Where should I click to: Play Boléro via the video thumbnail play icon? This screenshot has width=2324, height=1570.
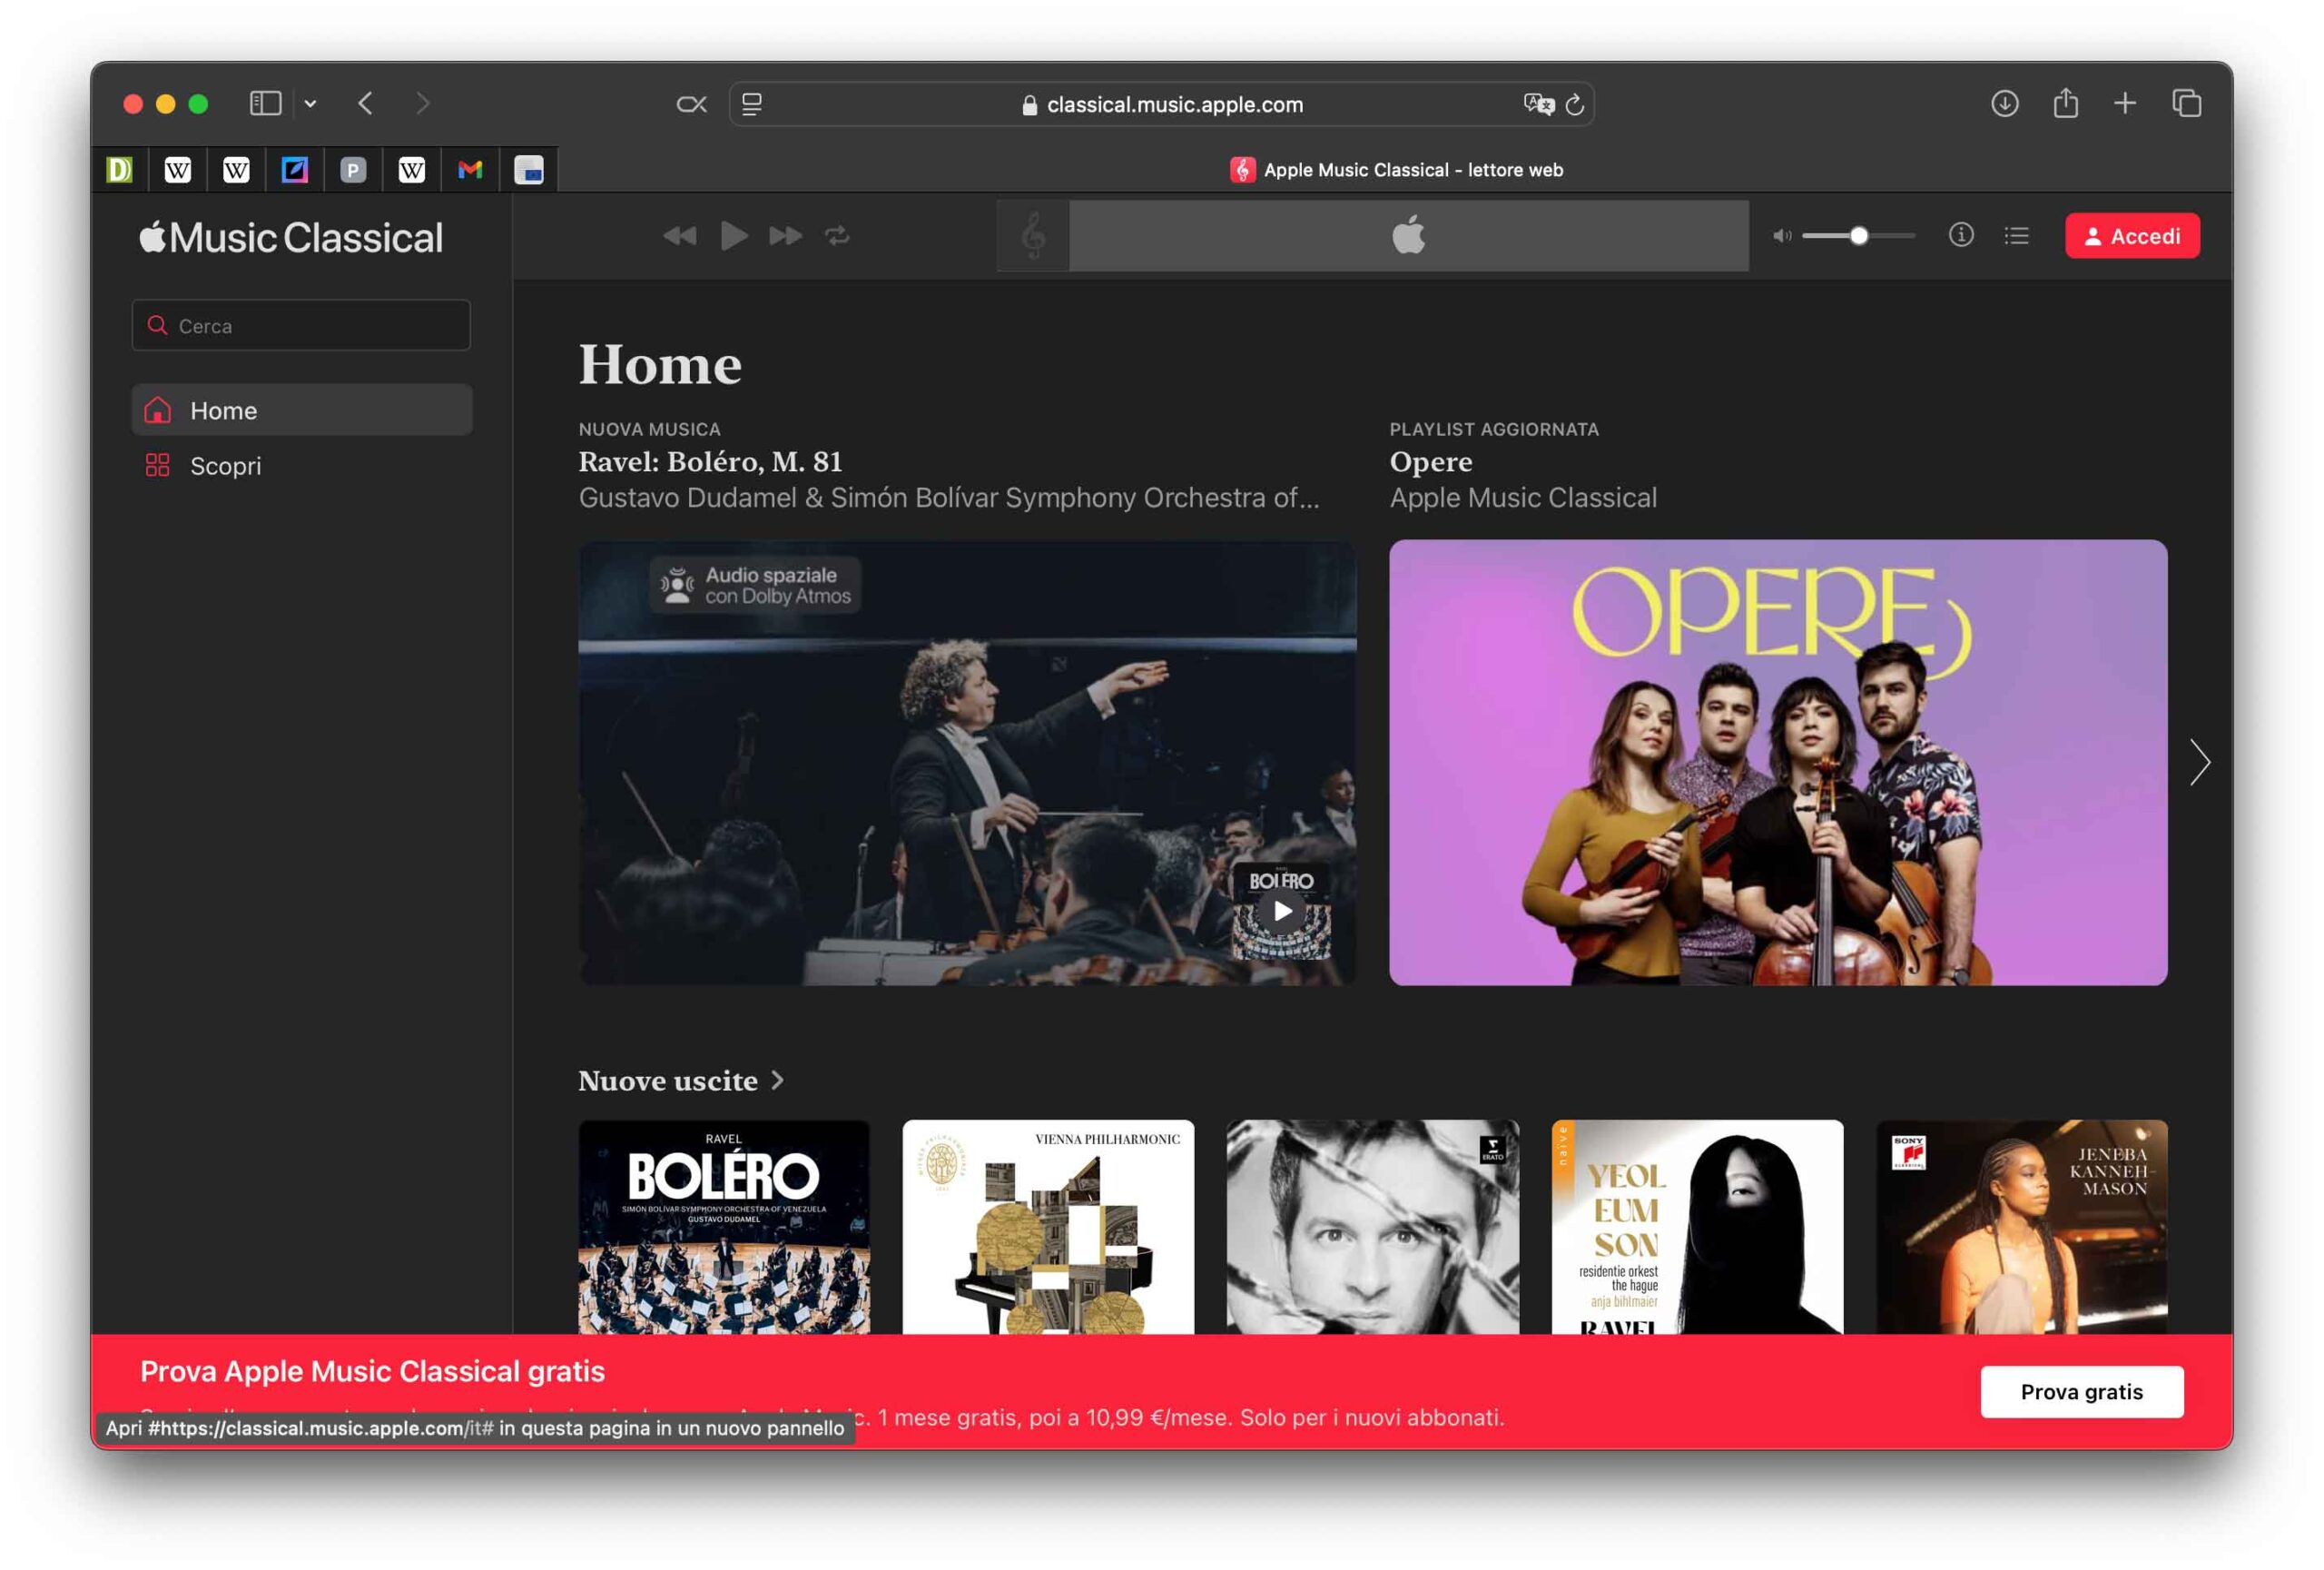tap(1282, 911)
